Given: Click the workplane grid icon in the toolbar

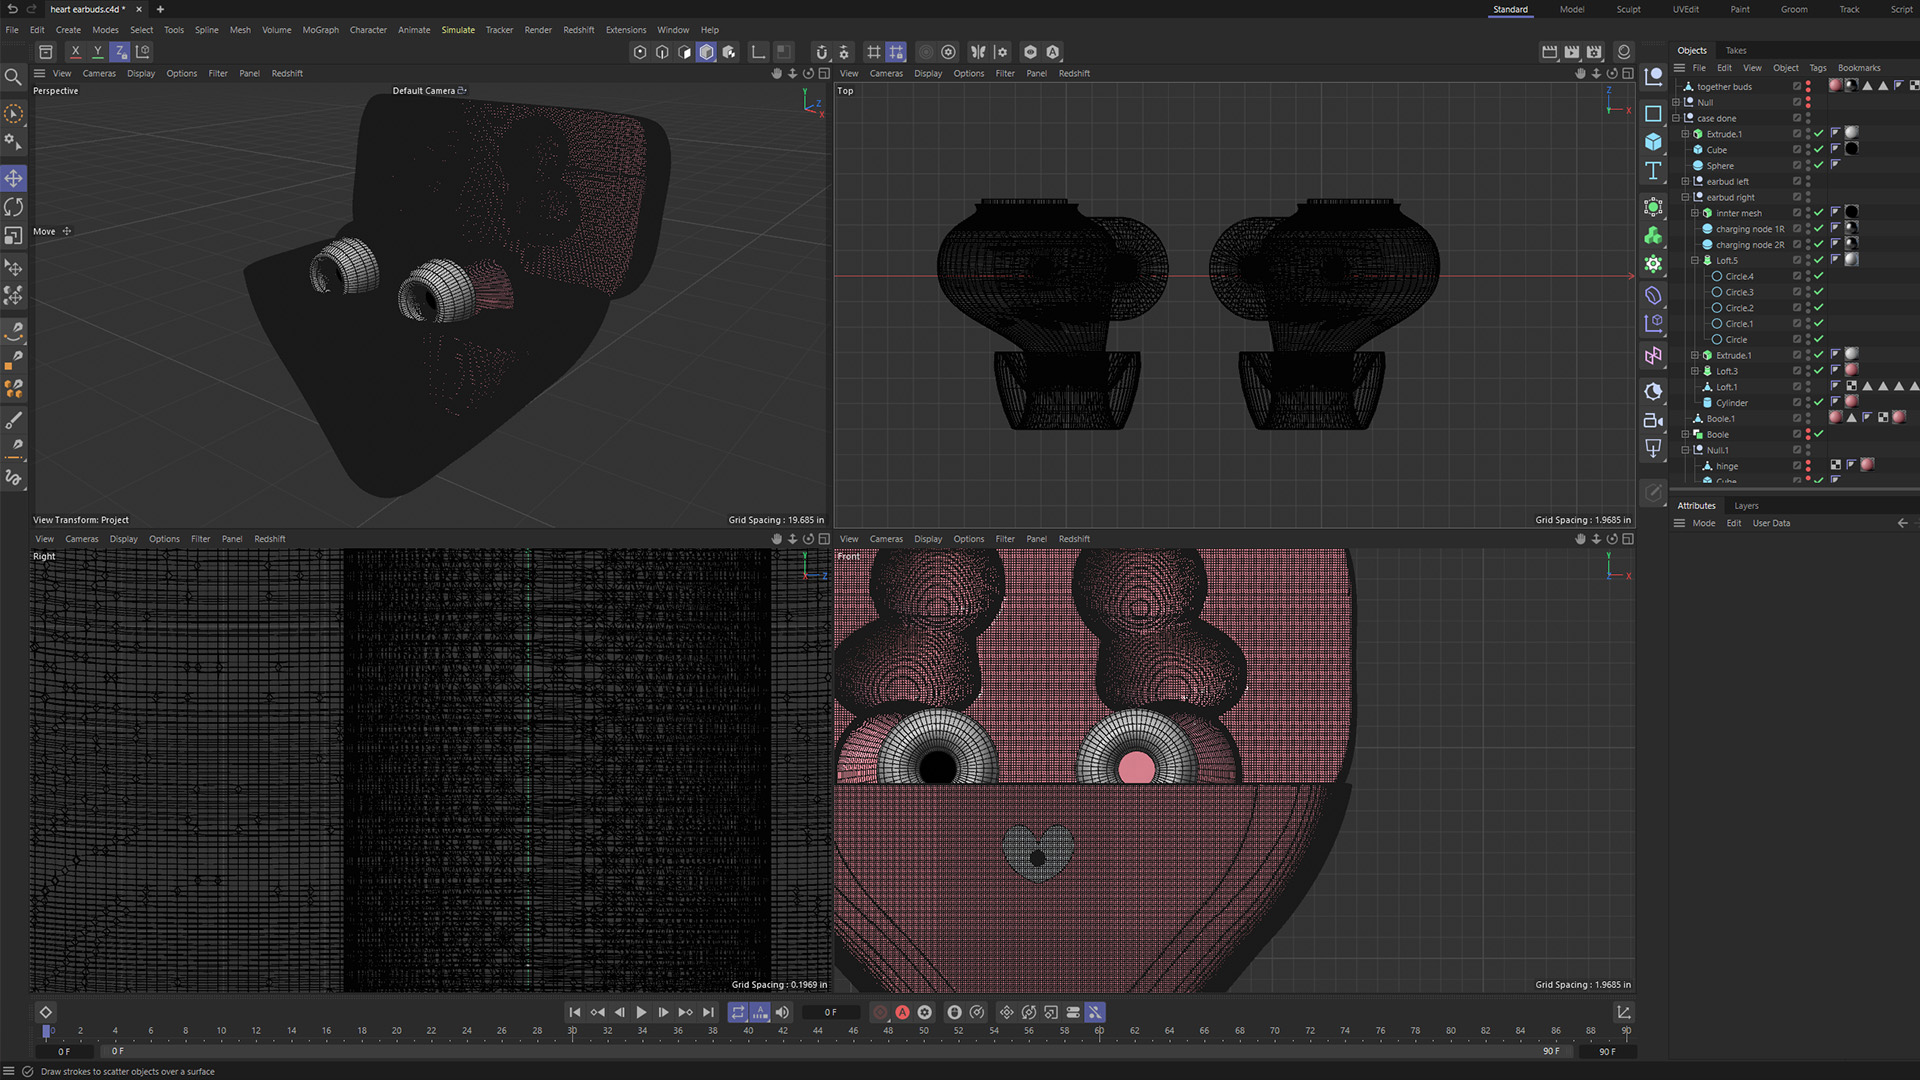Looking at the screenshot, I should tap(874, 52).
